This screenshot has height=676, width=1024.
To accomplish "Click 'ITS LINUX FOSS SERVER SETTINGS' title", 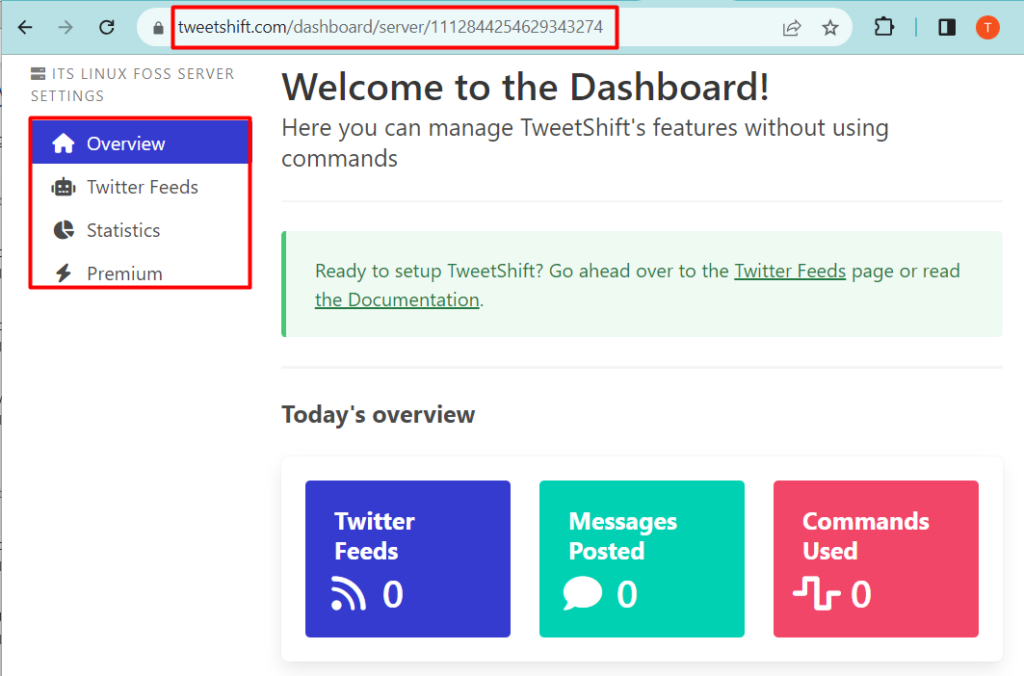I will (133, 85).
